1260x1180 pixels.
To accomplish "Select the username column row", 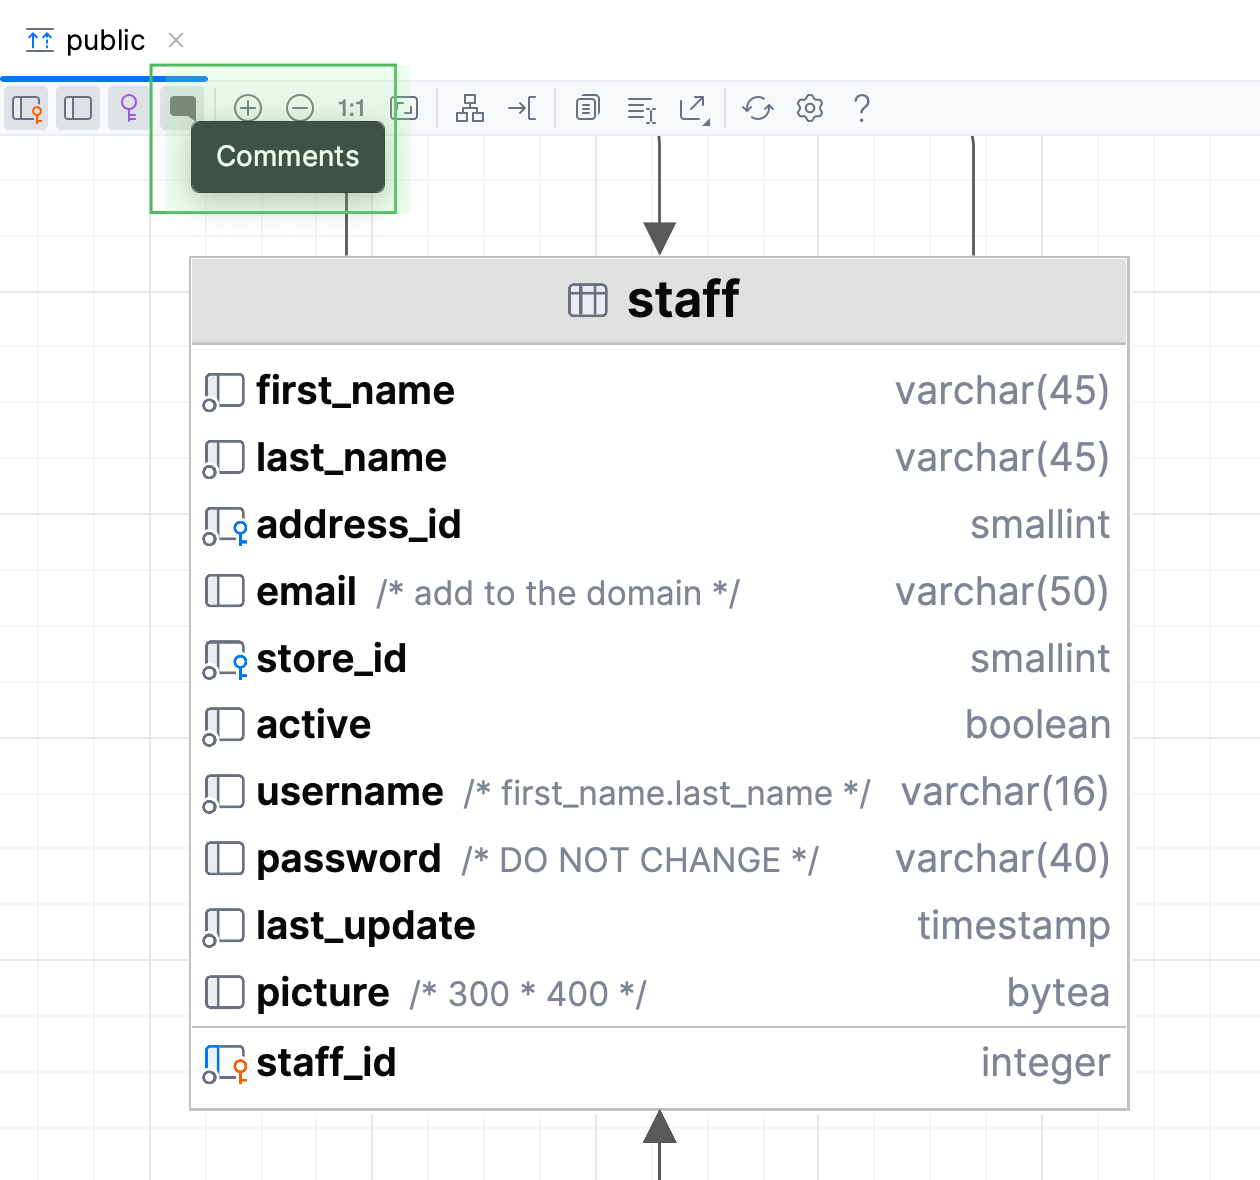I will click(350, 791).
